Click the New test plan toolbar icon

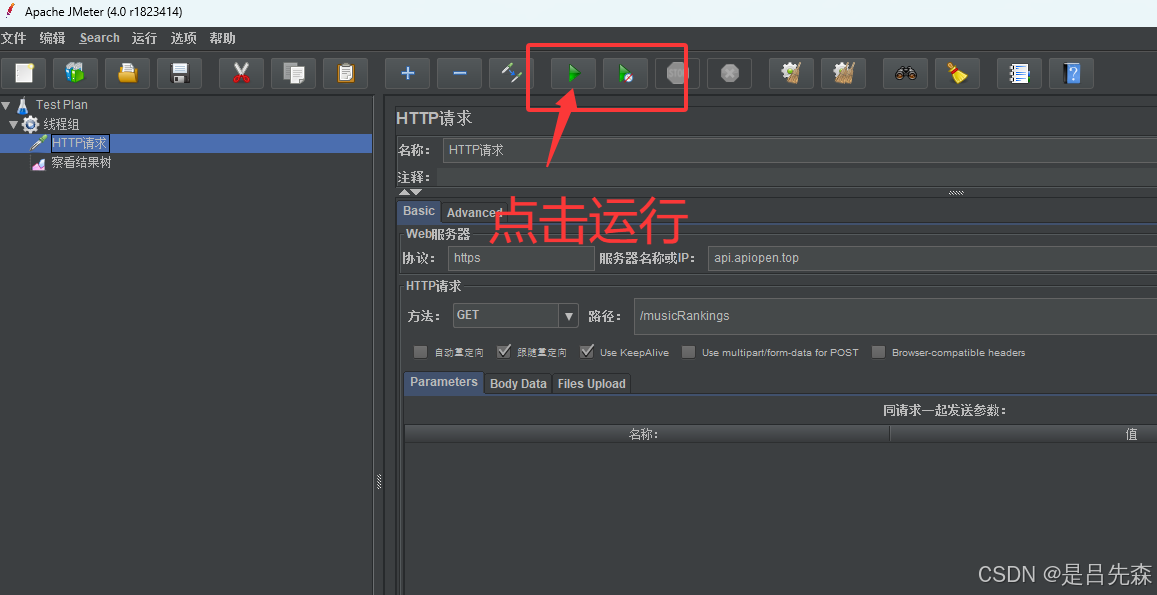(24, 73)
